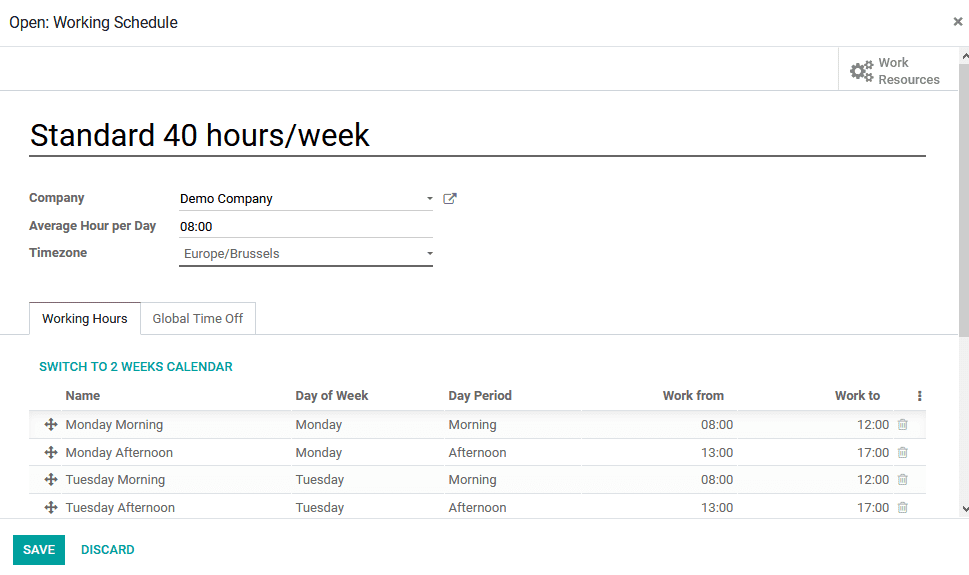Select 'Tuesday Afternoon' name cell
The image size is (969, 575).
pos(120,508)
